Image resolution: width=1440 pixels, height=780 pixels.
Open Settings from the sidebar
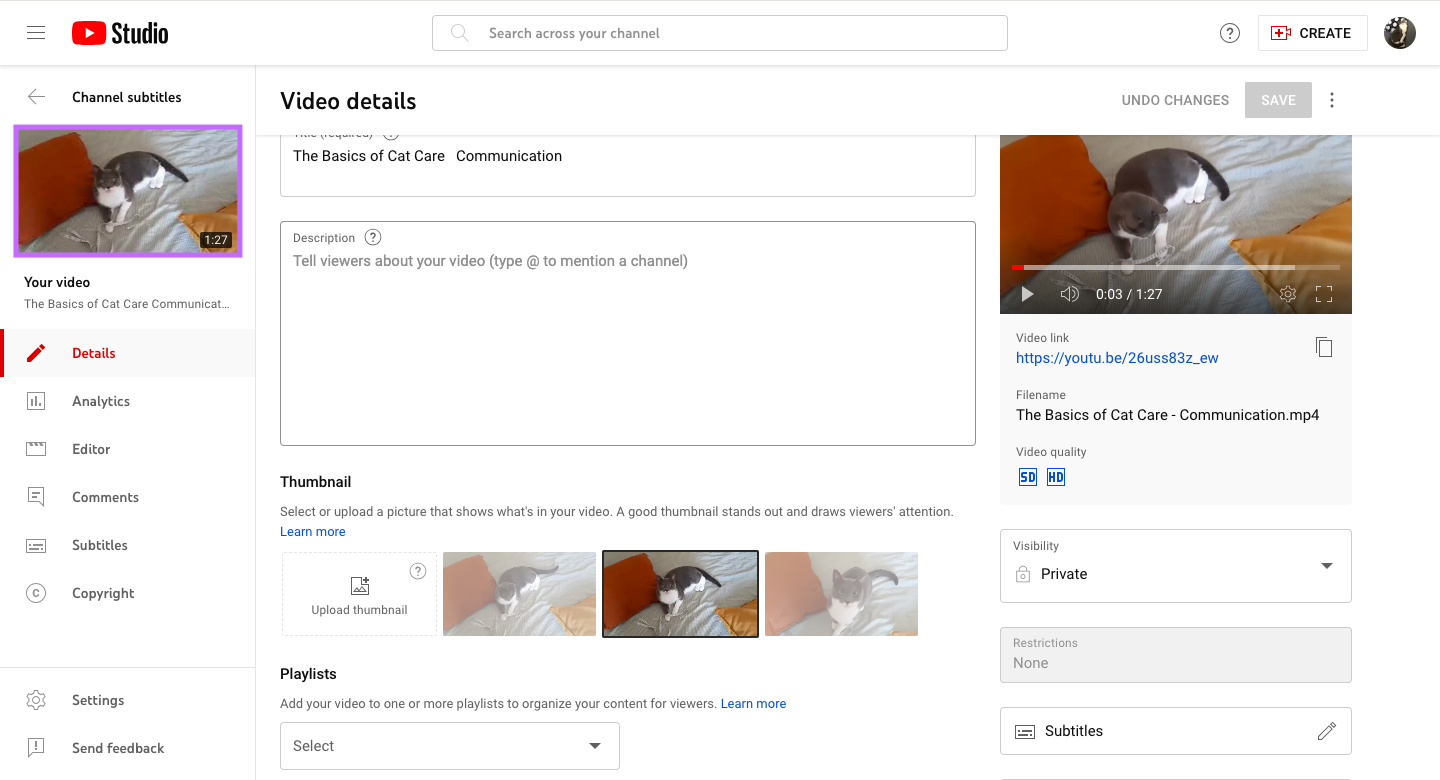97,699
